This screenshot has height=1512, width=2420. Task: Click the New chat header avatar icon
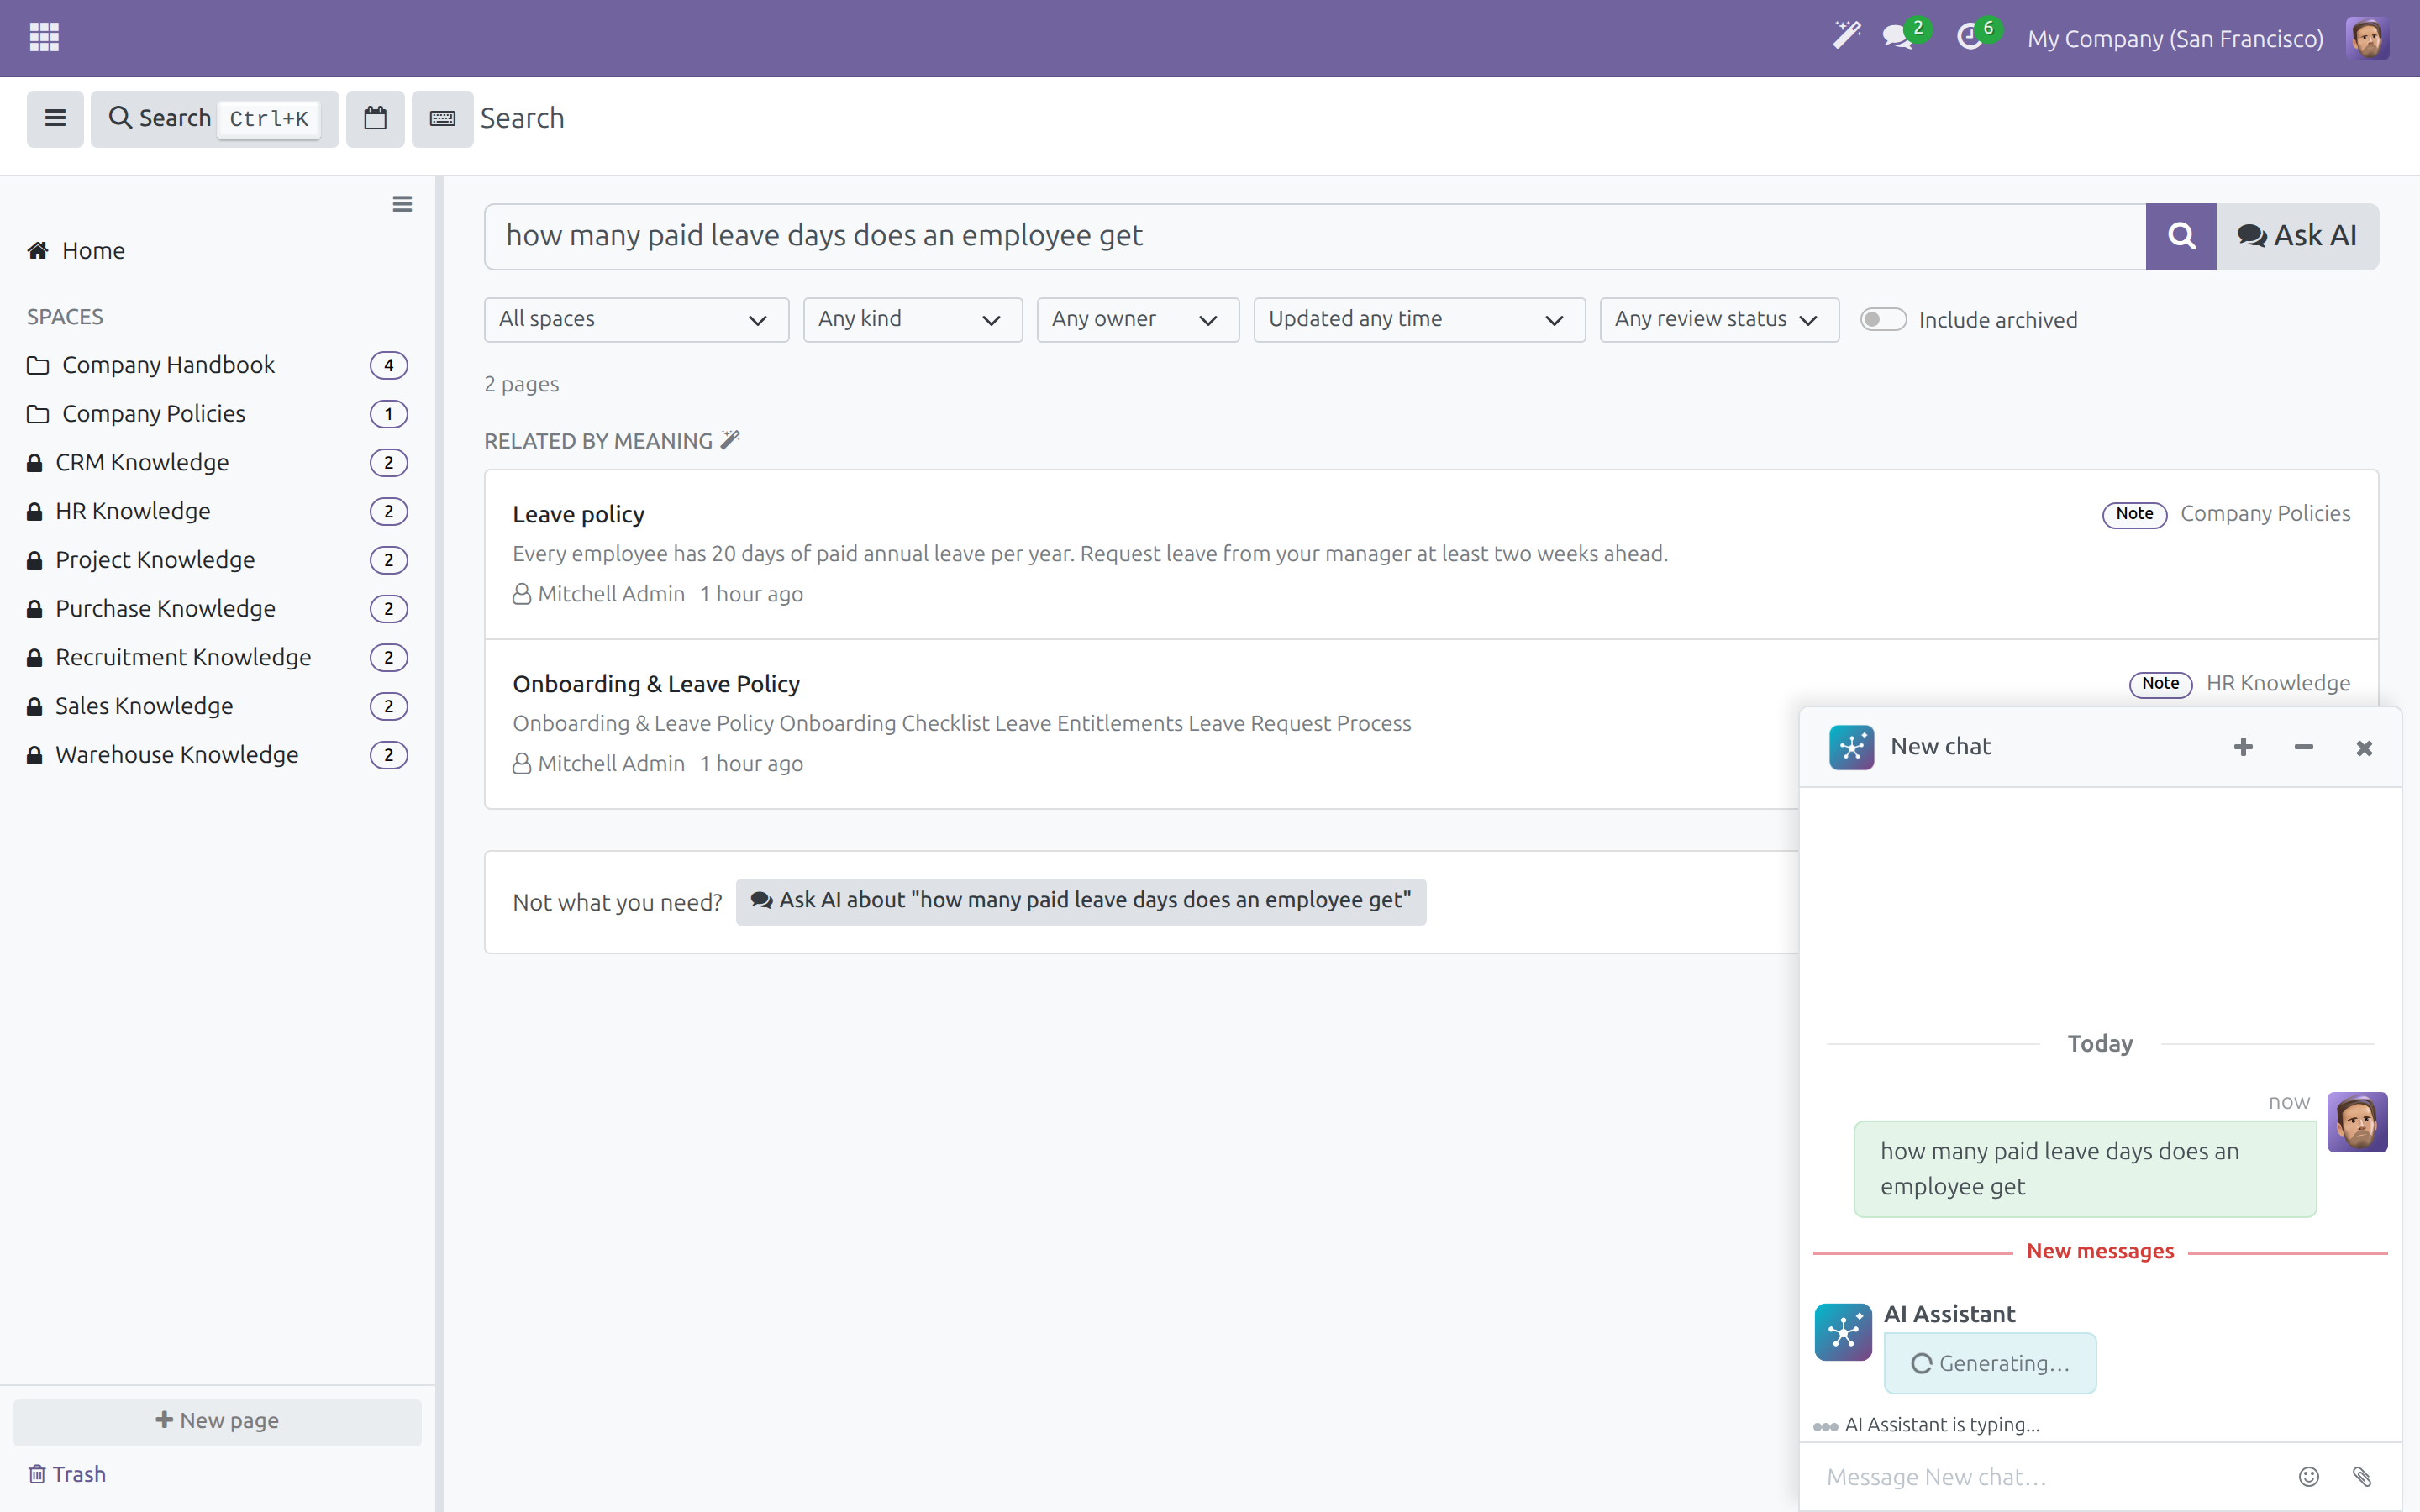pyautogui.click(x=1851, y=747)
